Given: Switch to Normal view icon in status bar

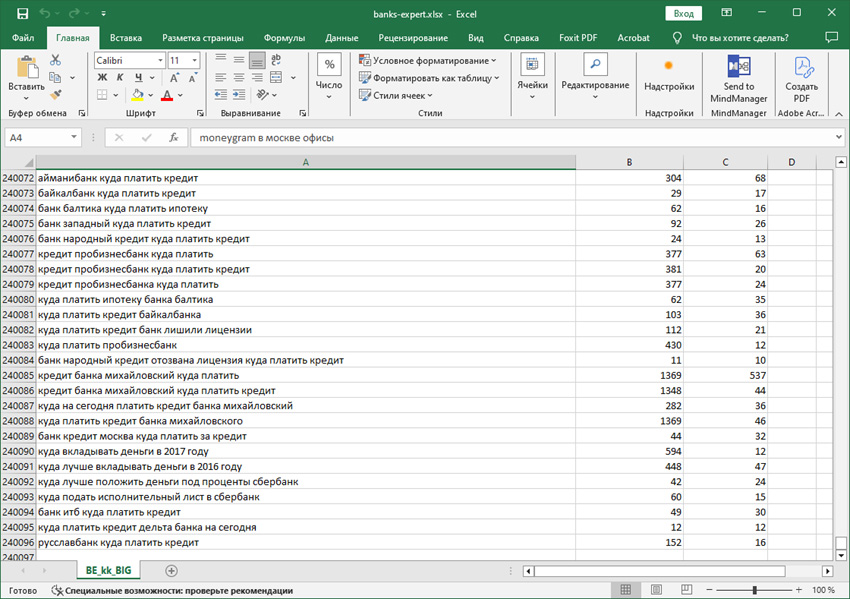Looking at the screenshot, I should coord(626,590).
